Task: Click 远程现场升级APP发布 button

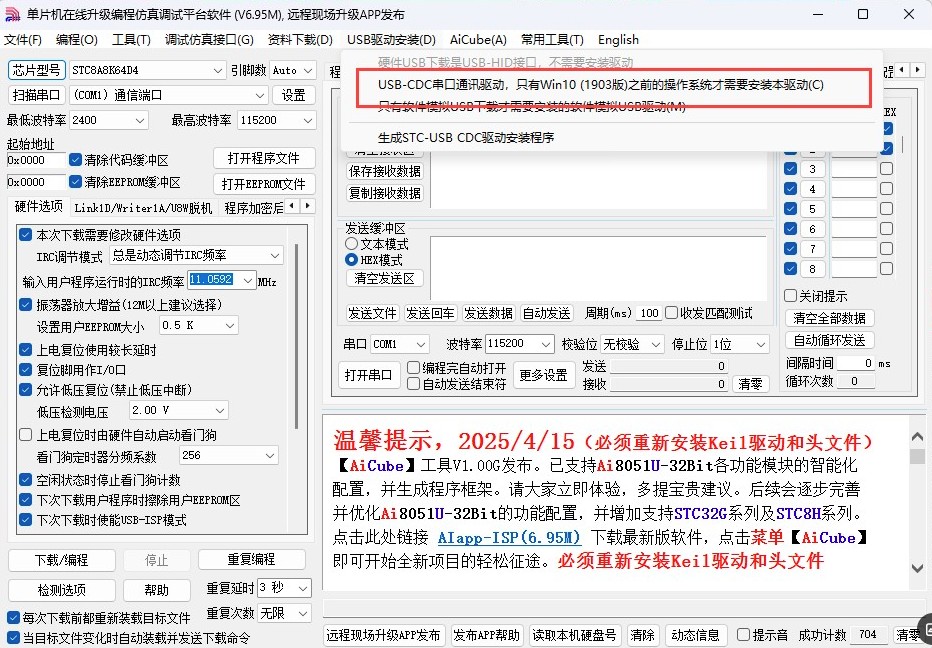Action: (383, 635)
